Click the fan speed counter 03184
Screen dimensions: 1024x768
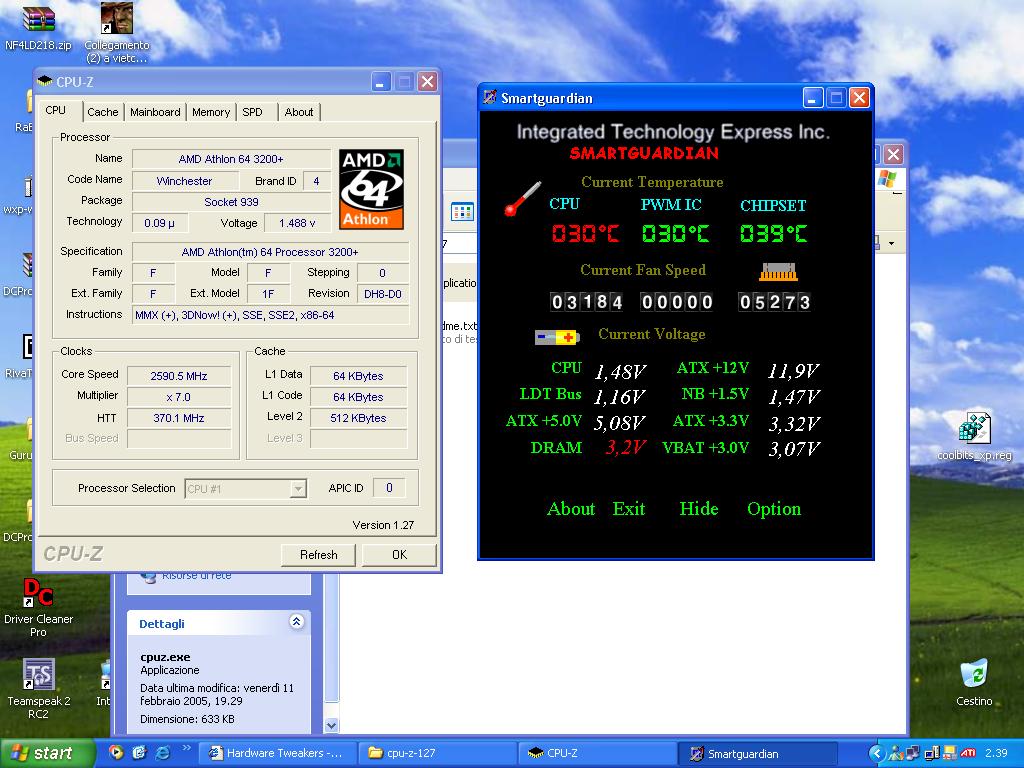586,302
